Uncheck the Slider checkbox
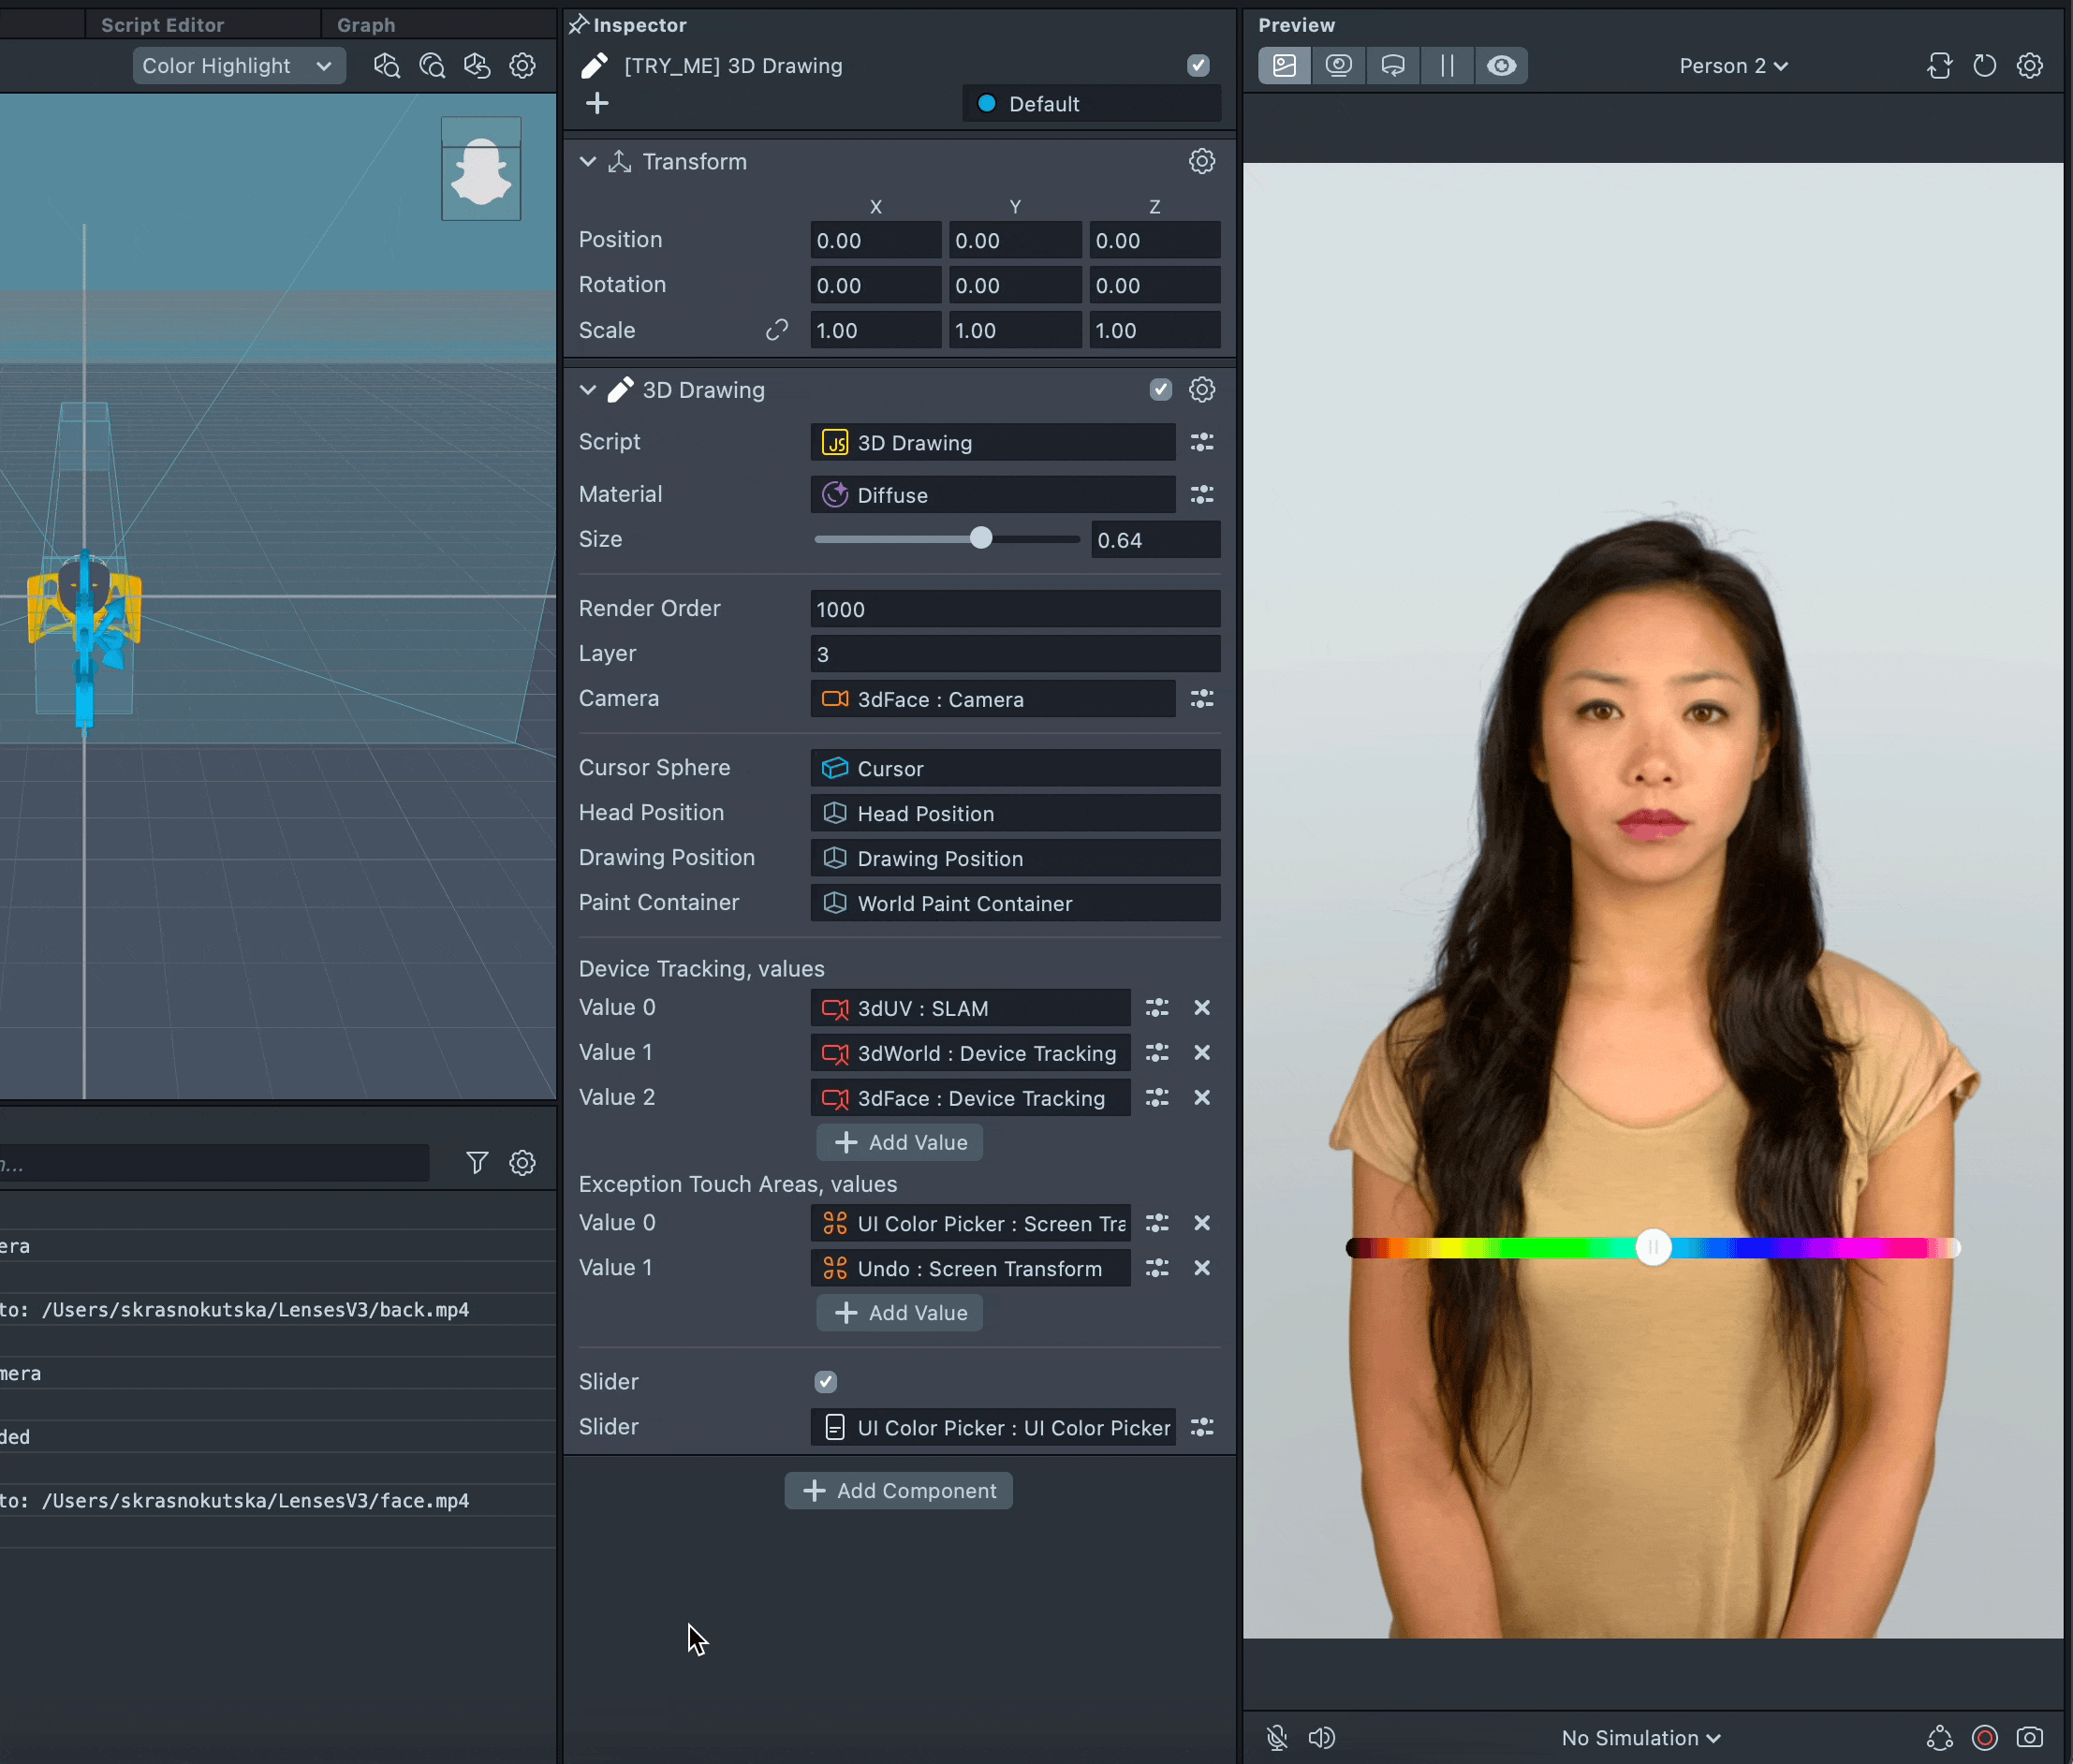This screenshot has height=1764, width=2073. coord(825,1382)
